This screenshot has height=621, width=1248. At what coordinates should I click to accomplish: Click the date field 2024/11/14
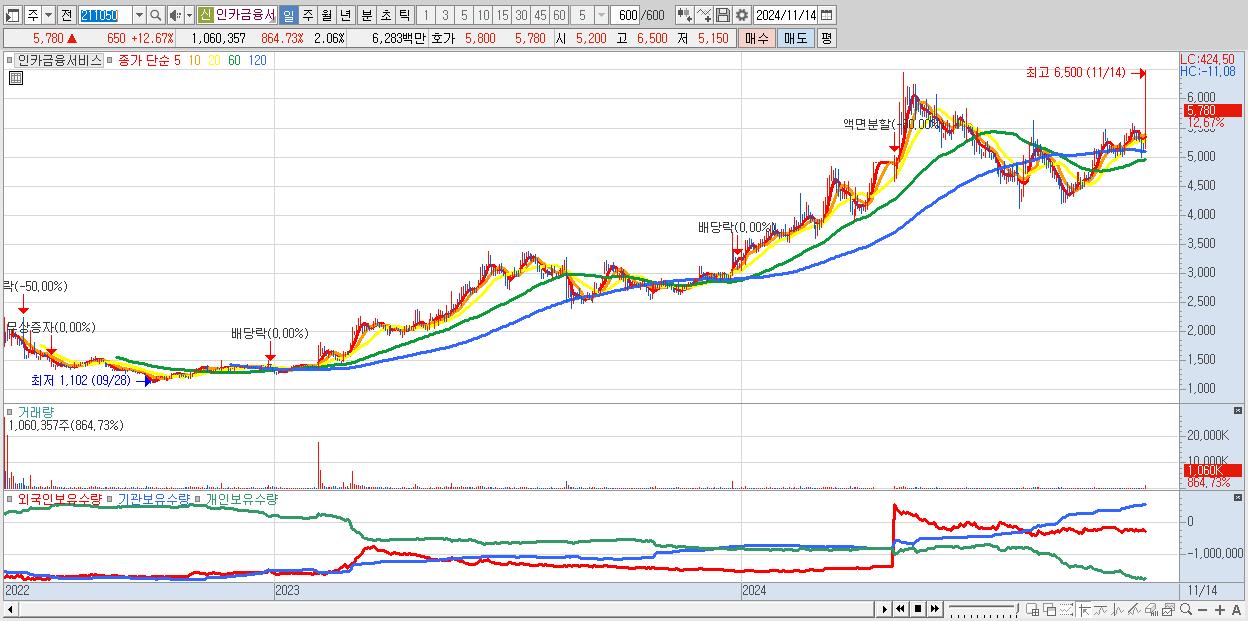(x=785, y=15)
